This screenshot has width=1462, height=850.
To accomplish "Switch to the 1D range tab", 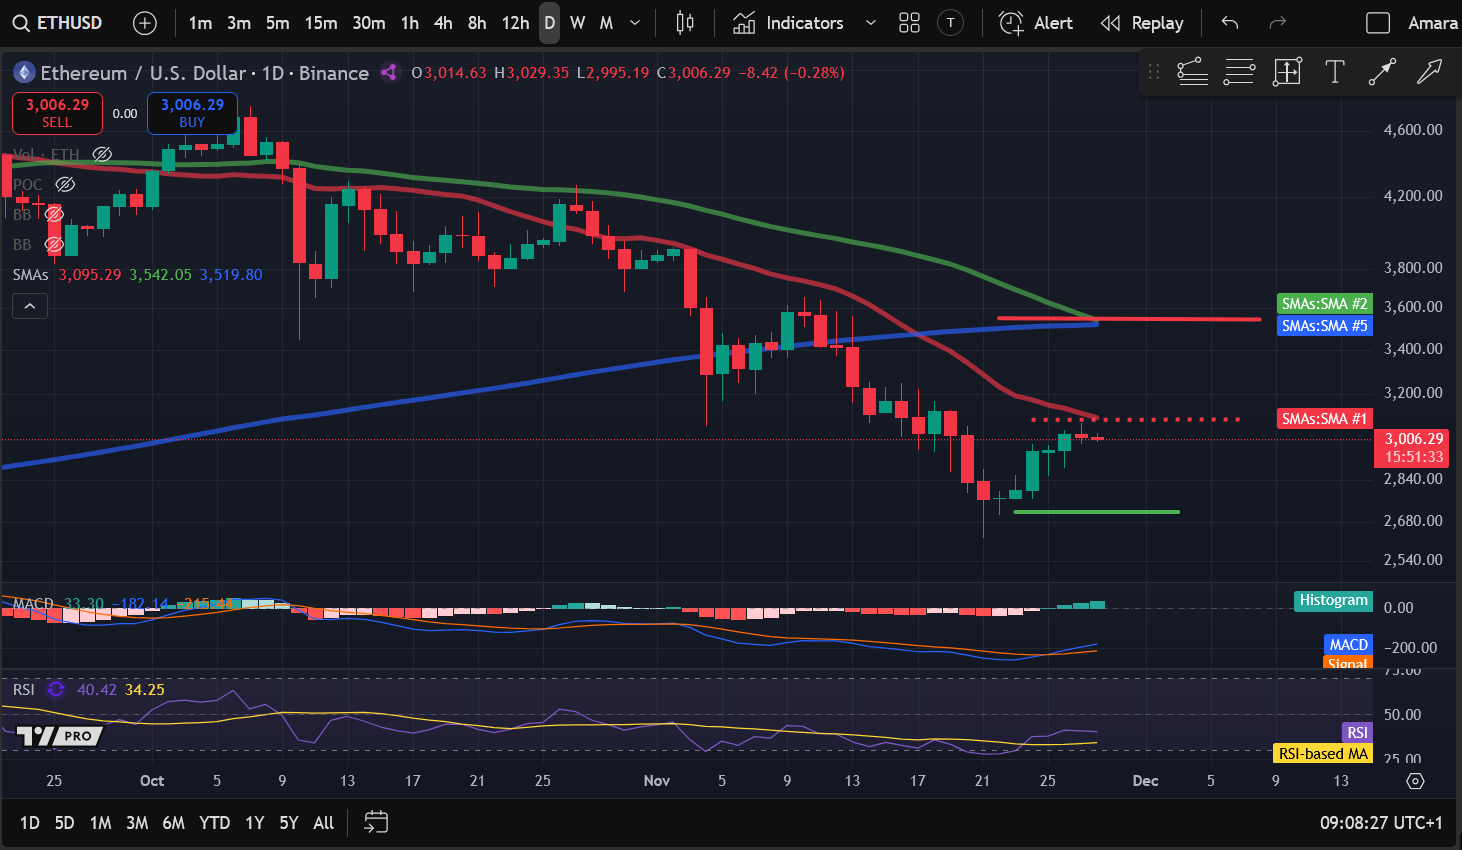I will (29, 822).
